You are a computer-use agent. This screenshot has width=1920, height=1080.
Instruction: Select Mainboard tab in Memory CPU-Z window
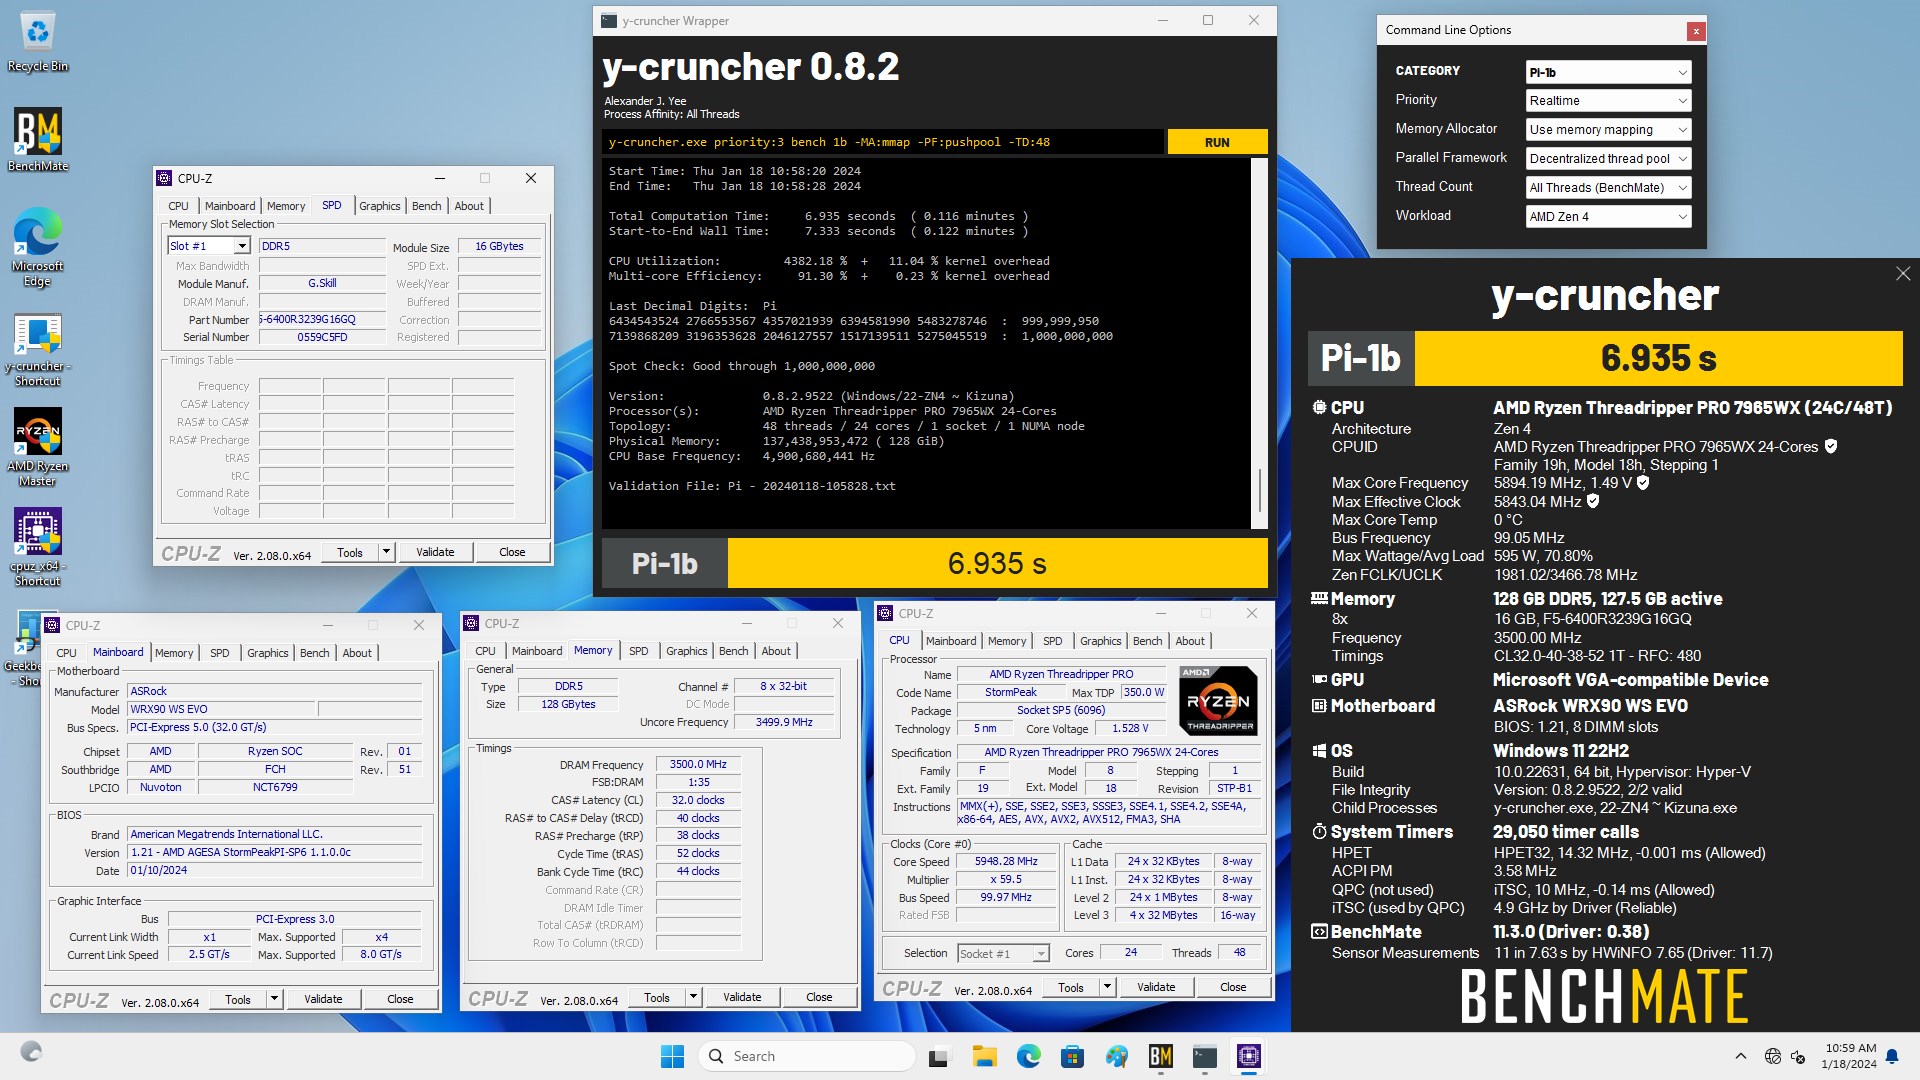click(537, 651)
